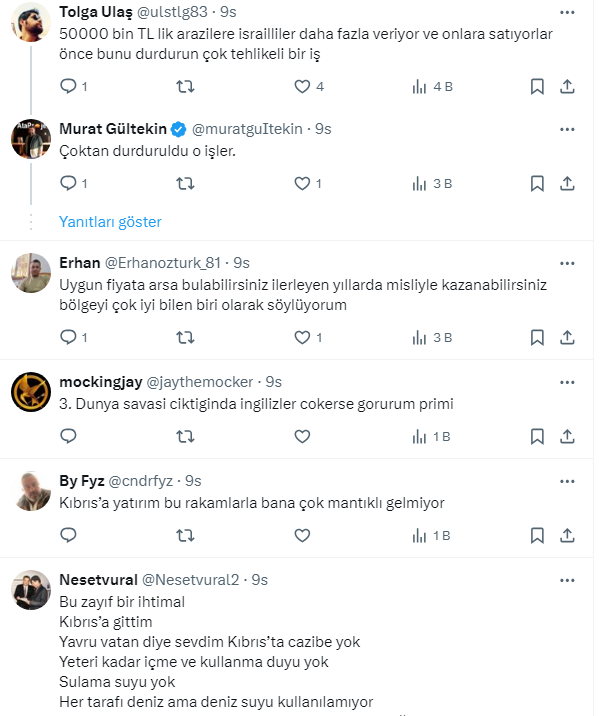Retweet mockingjay's tweet
The image size is (613, 716).
185,436
